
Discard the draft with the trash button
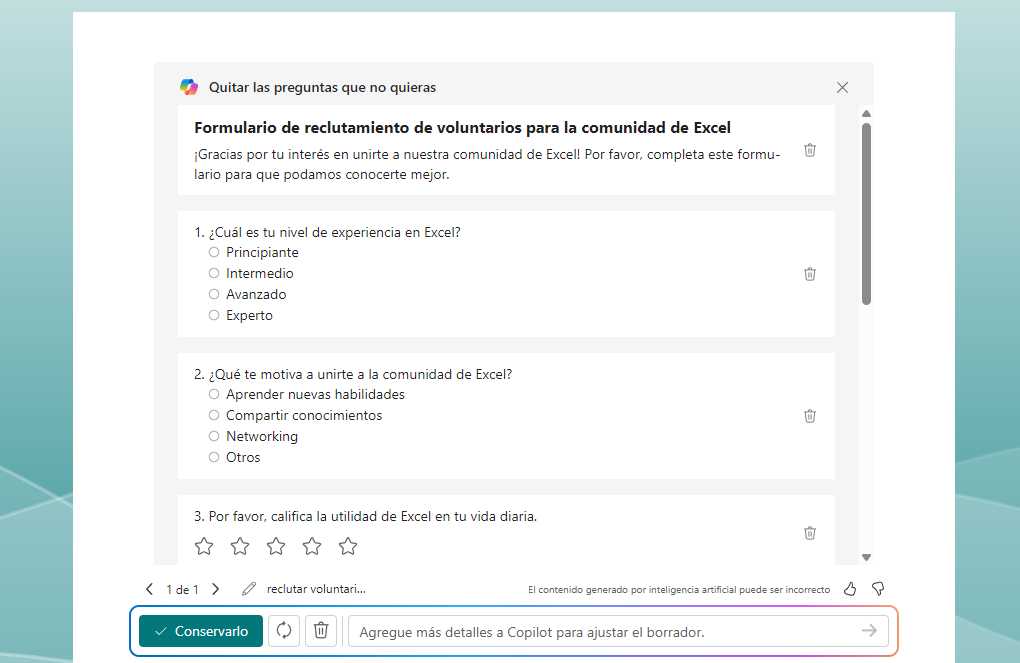click(x=321, y=630)
